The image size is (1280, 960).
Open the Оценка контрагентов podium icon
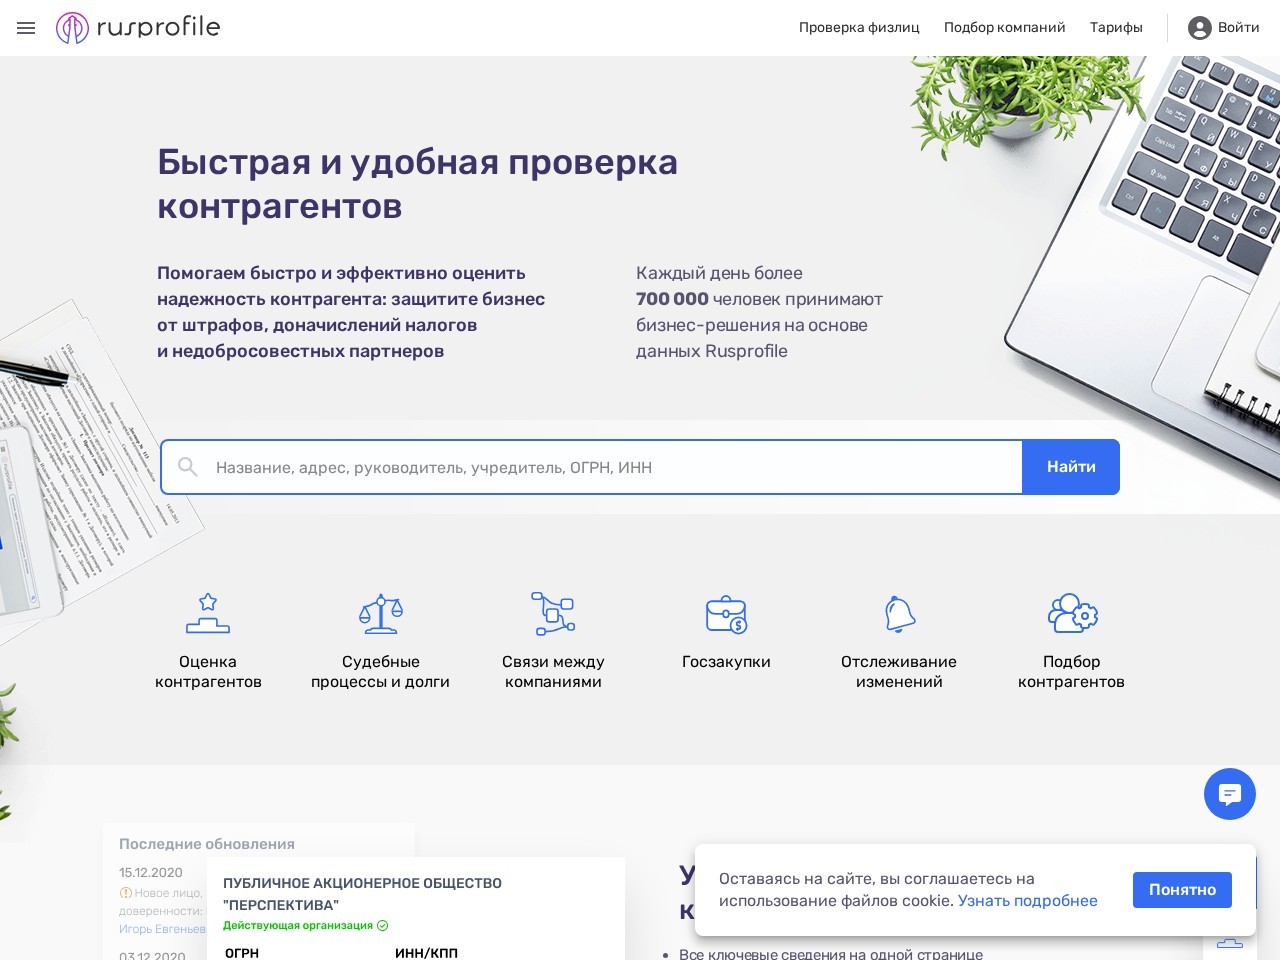click(x=208, y=614)
